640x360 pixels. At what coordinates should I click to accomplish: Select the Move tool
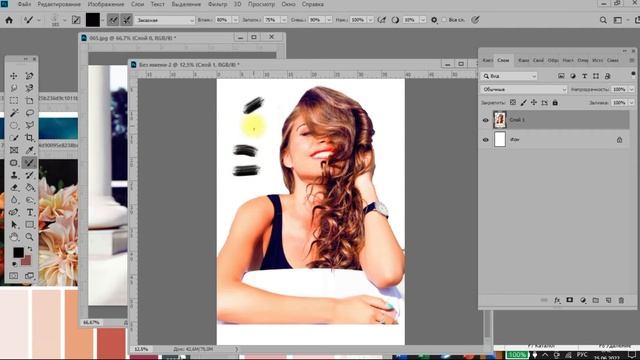click(14, 76)
